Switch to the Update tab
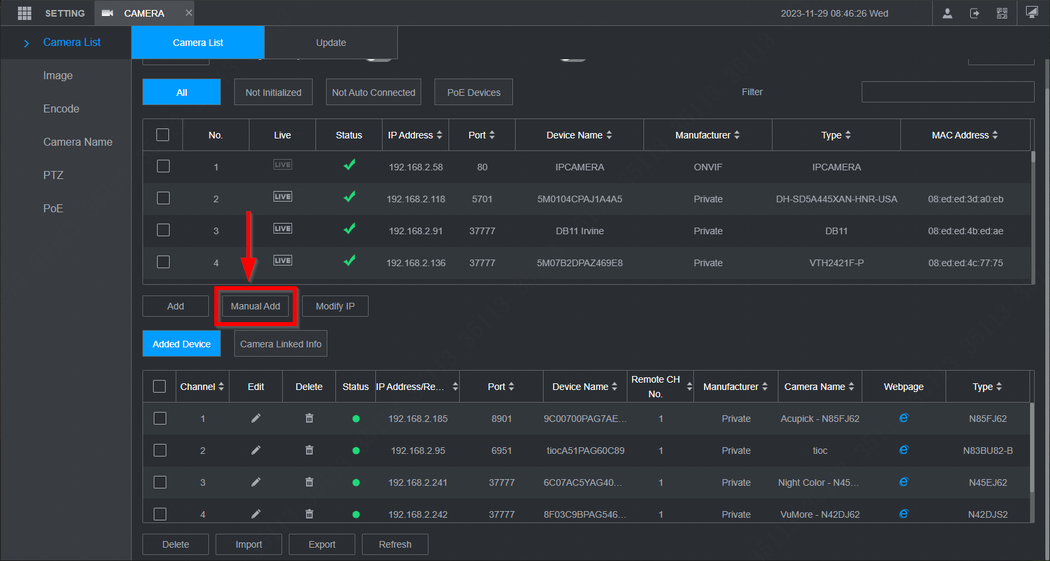Viewport: 1050px width, 561px height. pyautogui.click(x=331, y=43)
